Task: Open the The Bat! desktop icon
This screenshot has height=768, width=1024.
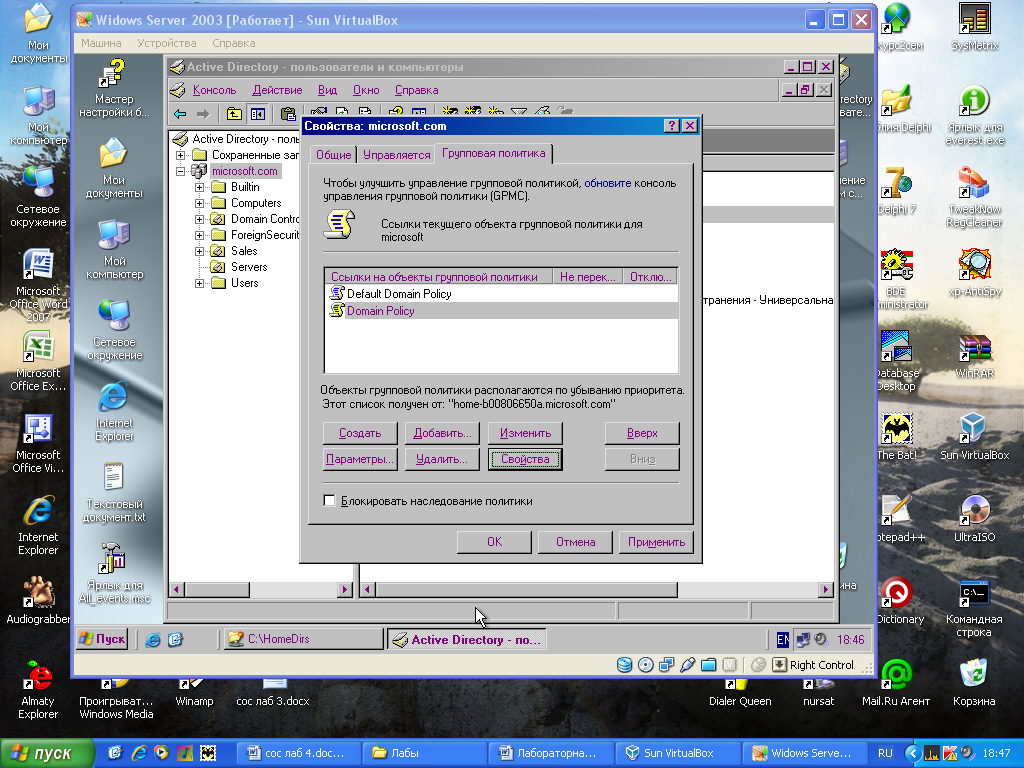Action: point(897,436)
